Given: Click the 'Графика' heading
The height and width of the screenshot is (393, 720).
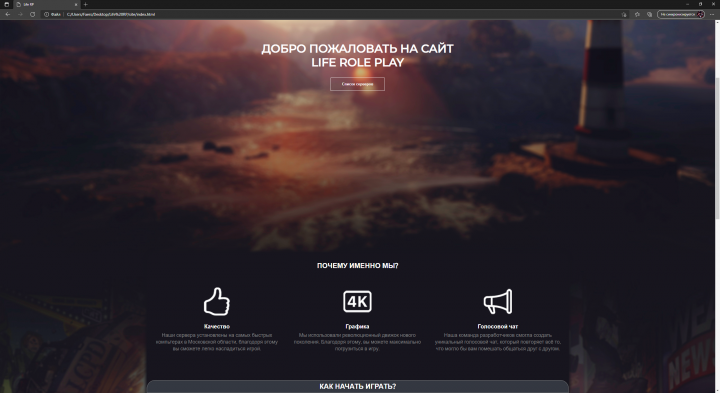Looking at the screenshot, I should click(357, 326).
